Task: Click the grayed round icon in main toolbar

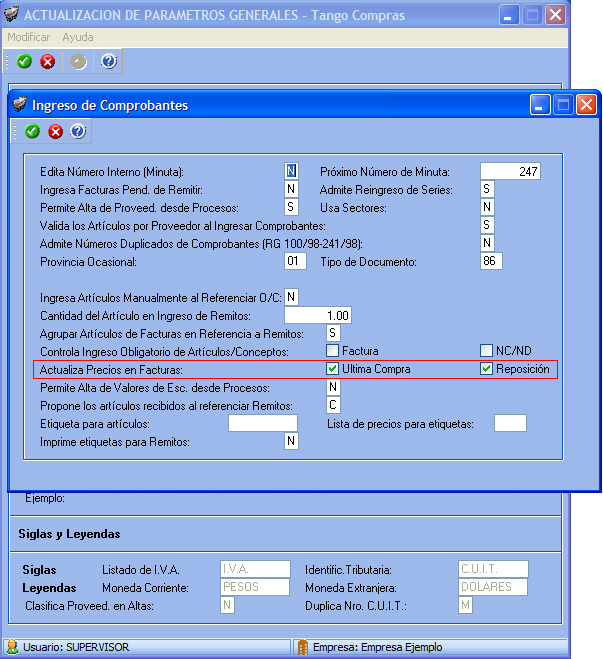Action: 78,61
